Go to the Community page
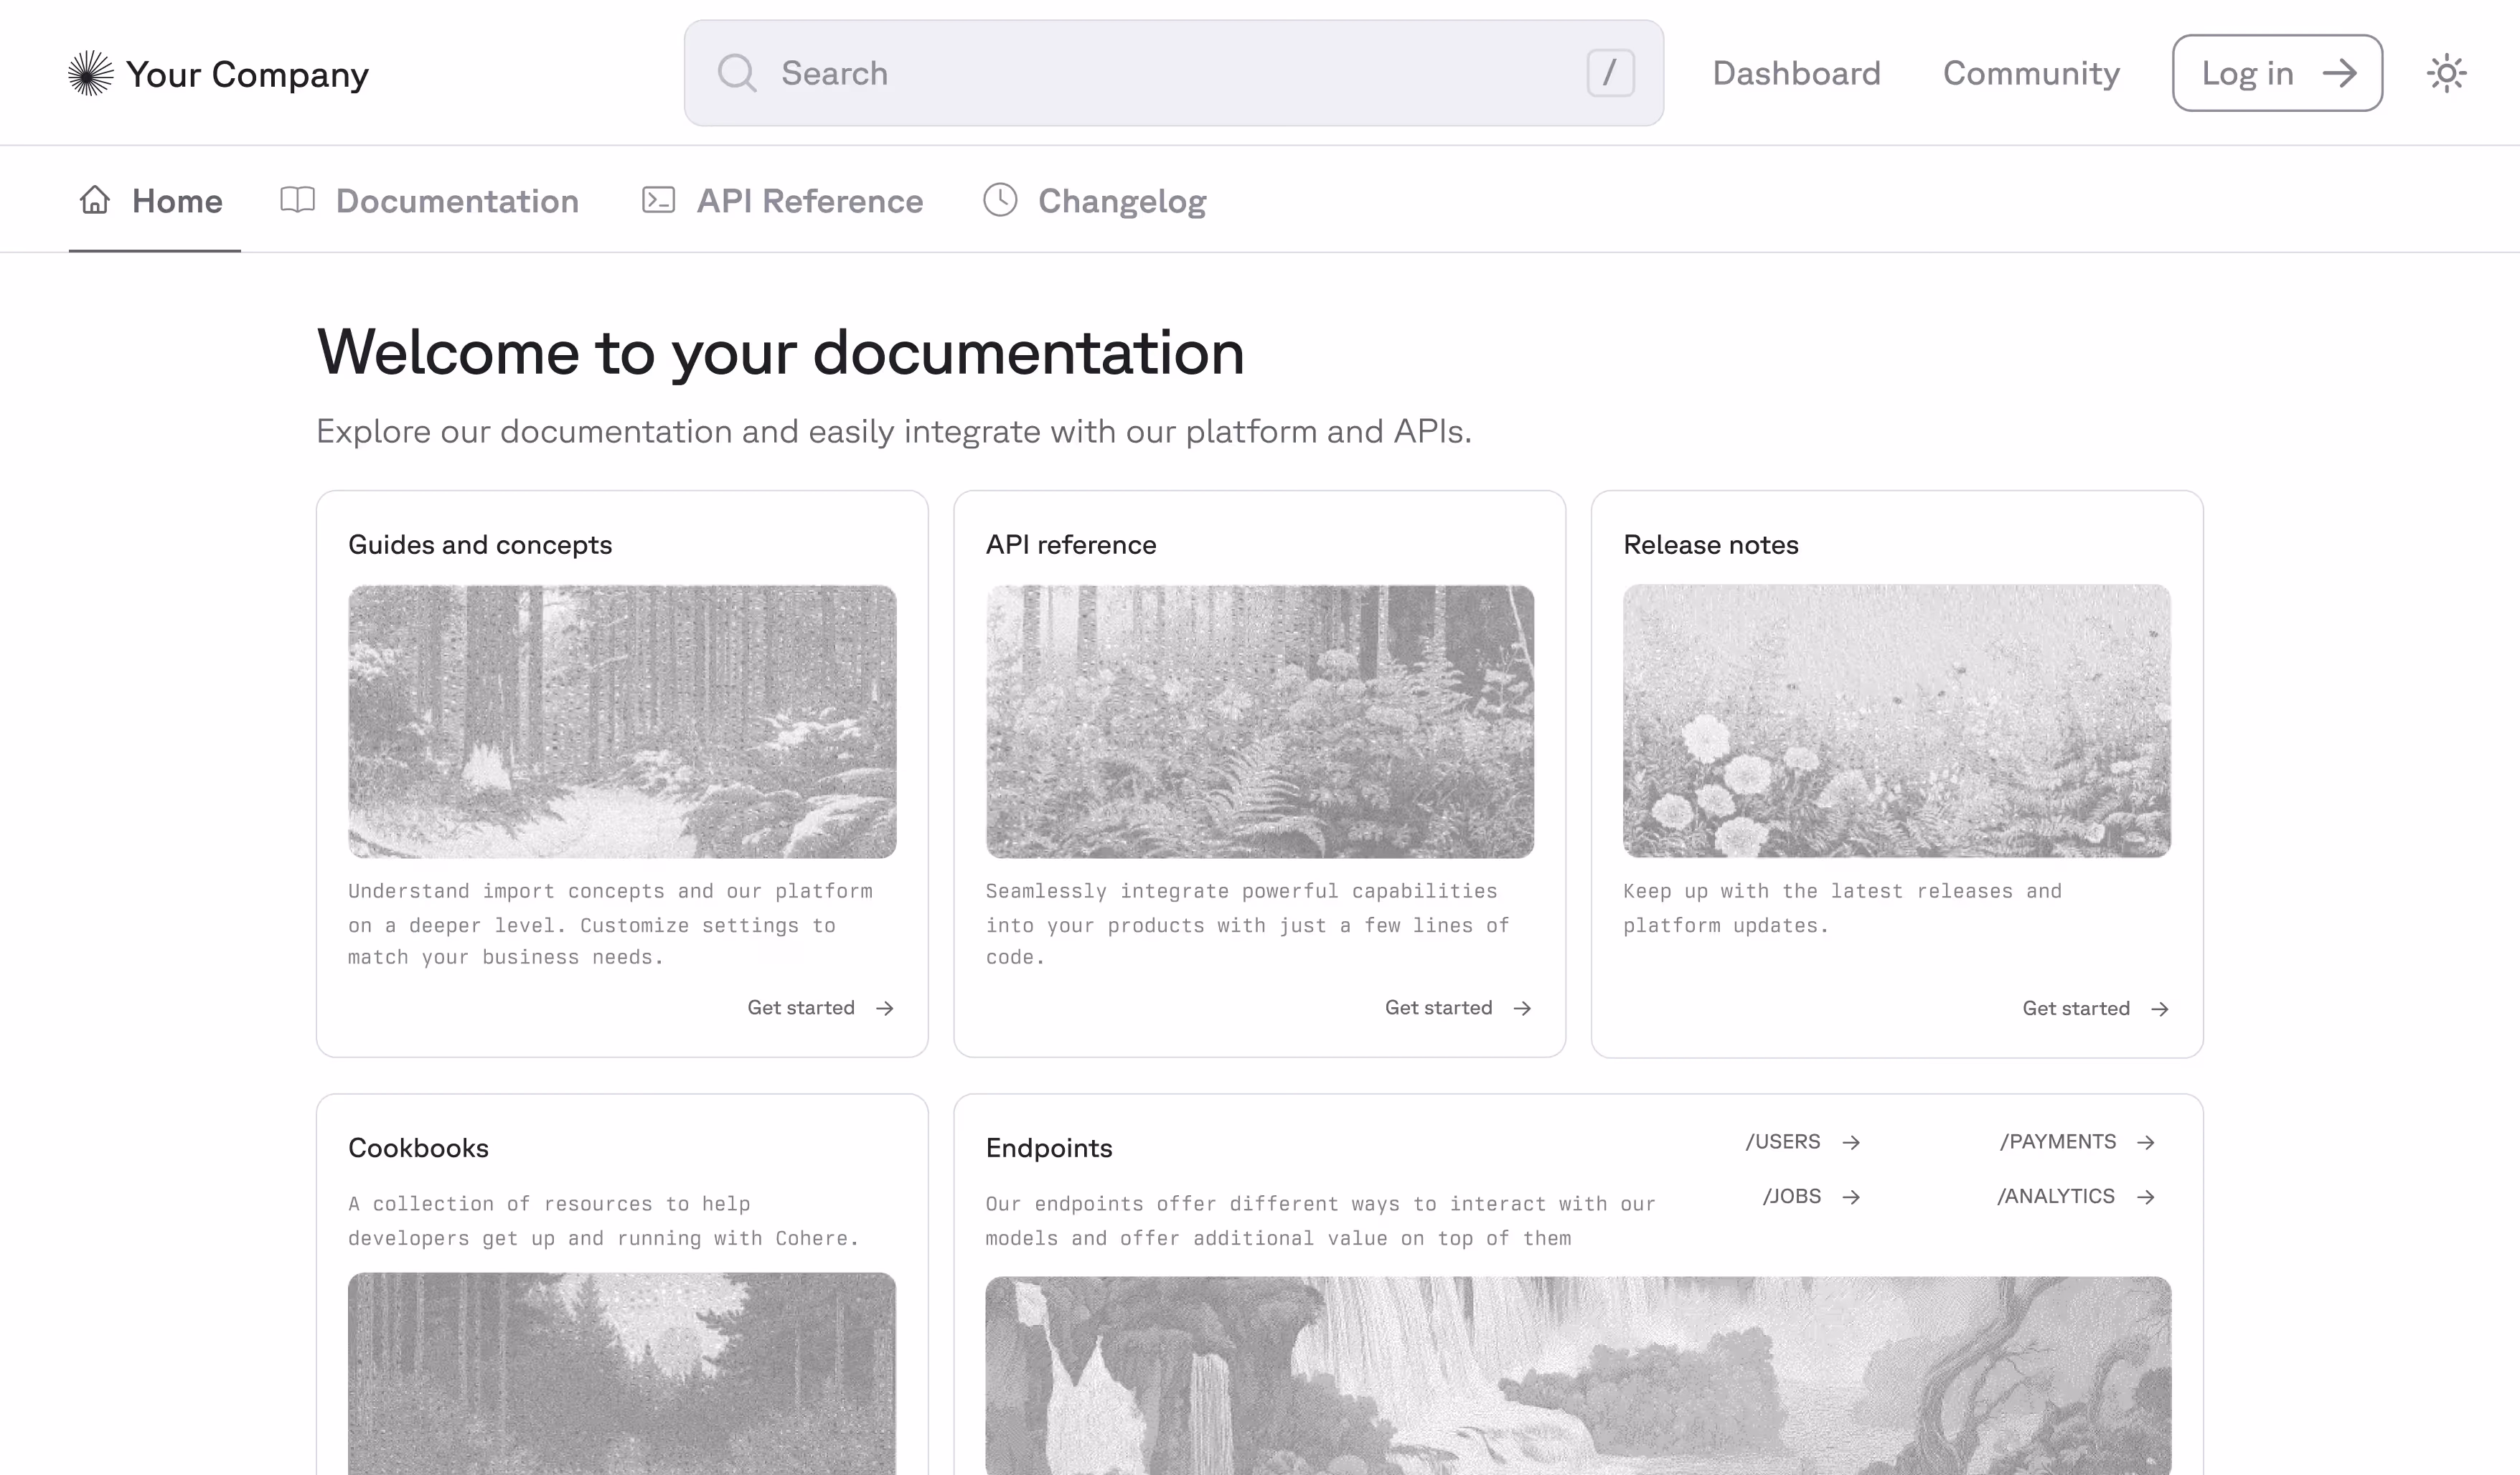Image resolution: width=2520 pixels, height=1475 pixels. pos(2031,74)
